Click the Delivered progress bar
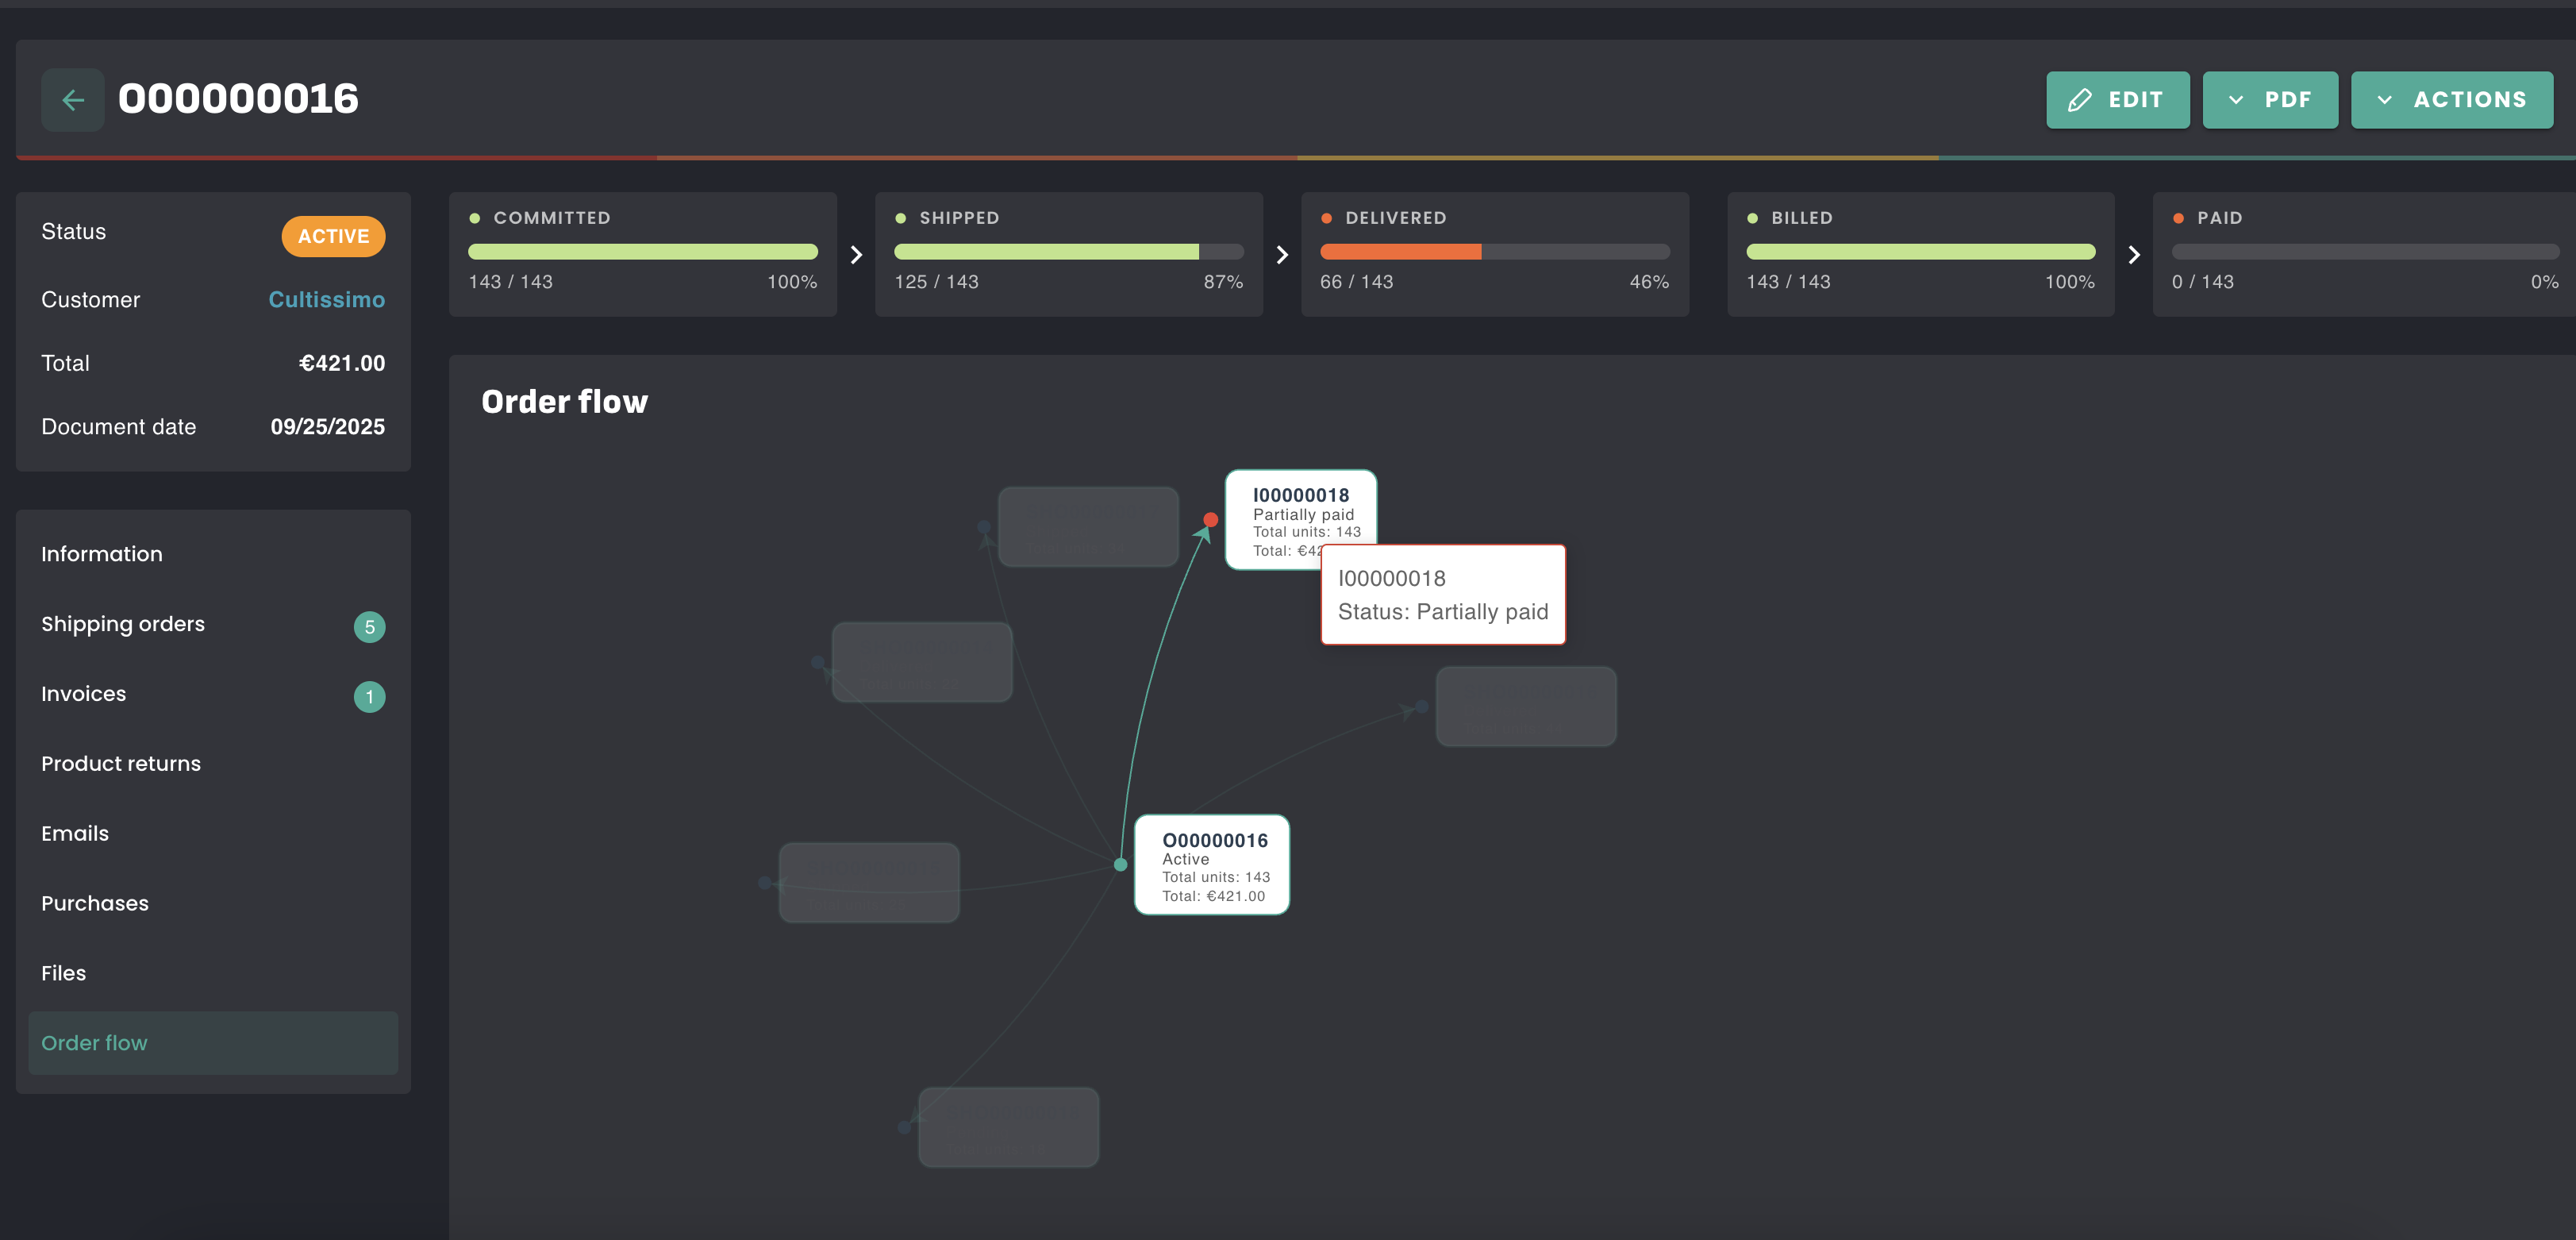This screenshot has width=2576, height=1240. [1494, 252]
